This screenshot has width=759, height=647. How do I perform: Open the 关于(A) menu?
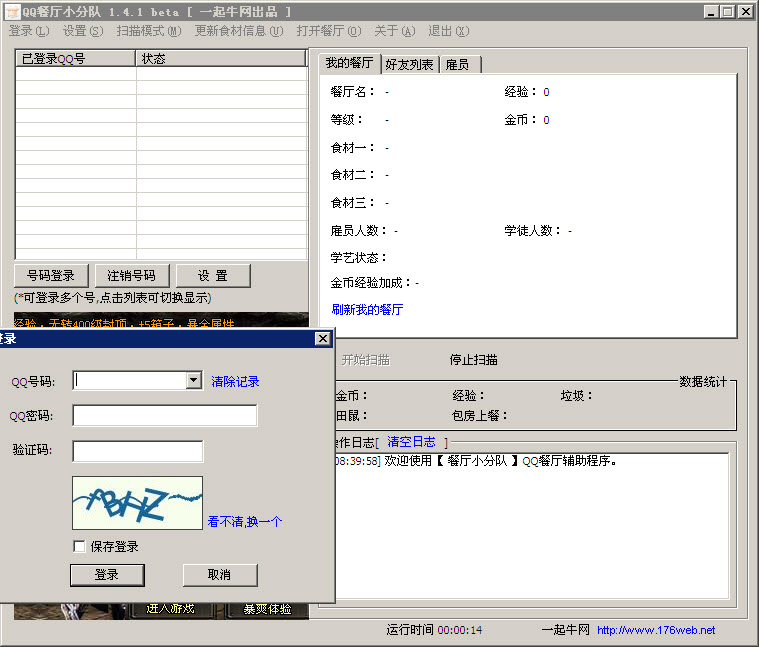tap(395, 31)
